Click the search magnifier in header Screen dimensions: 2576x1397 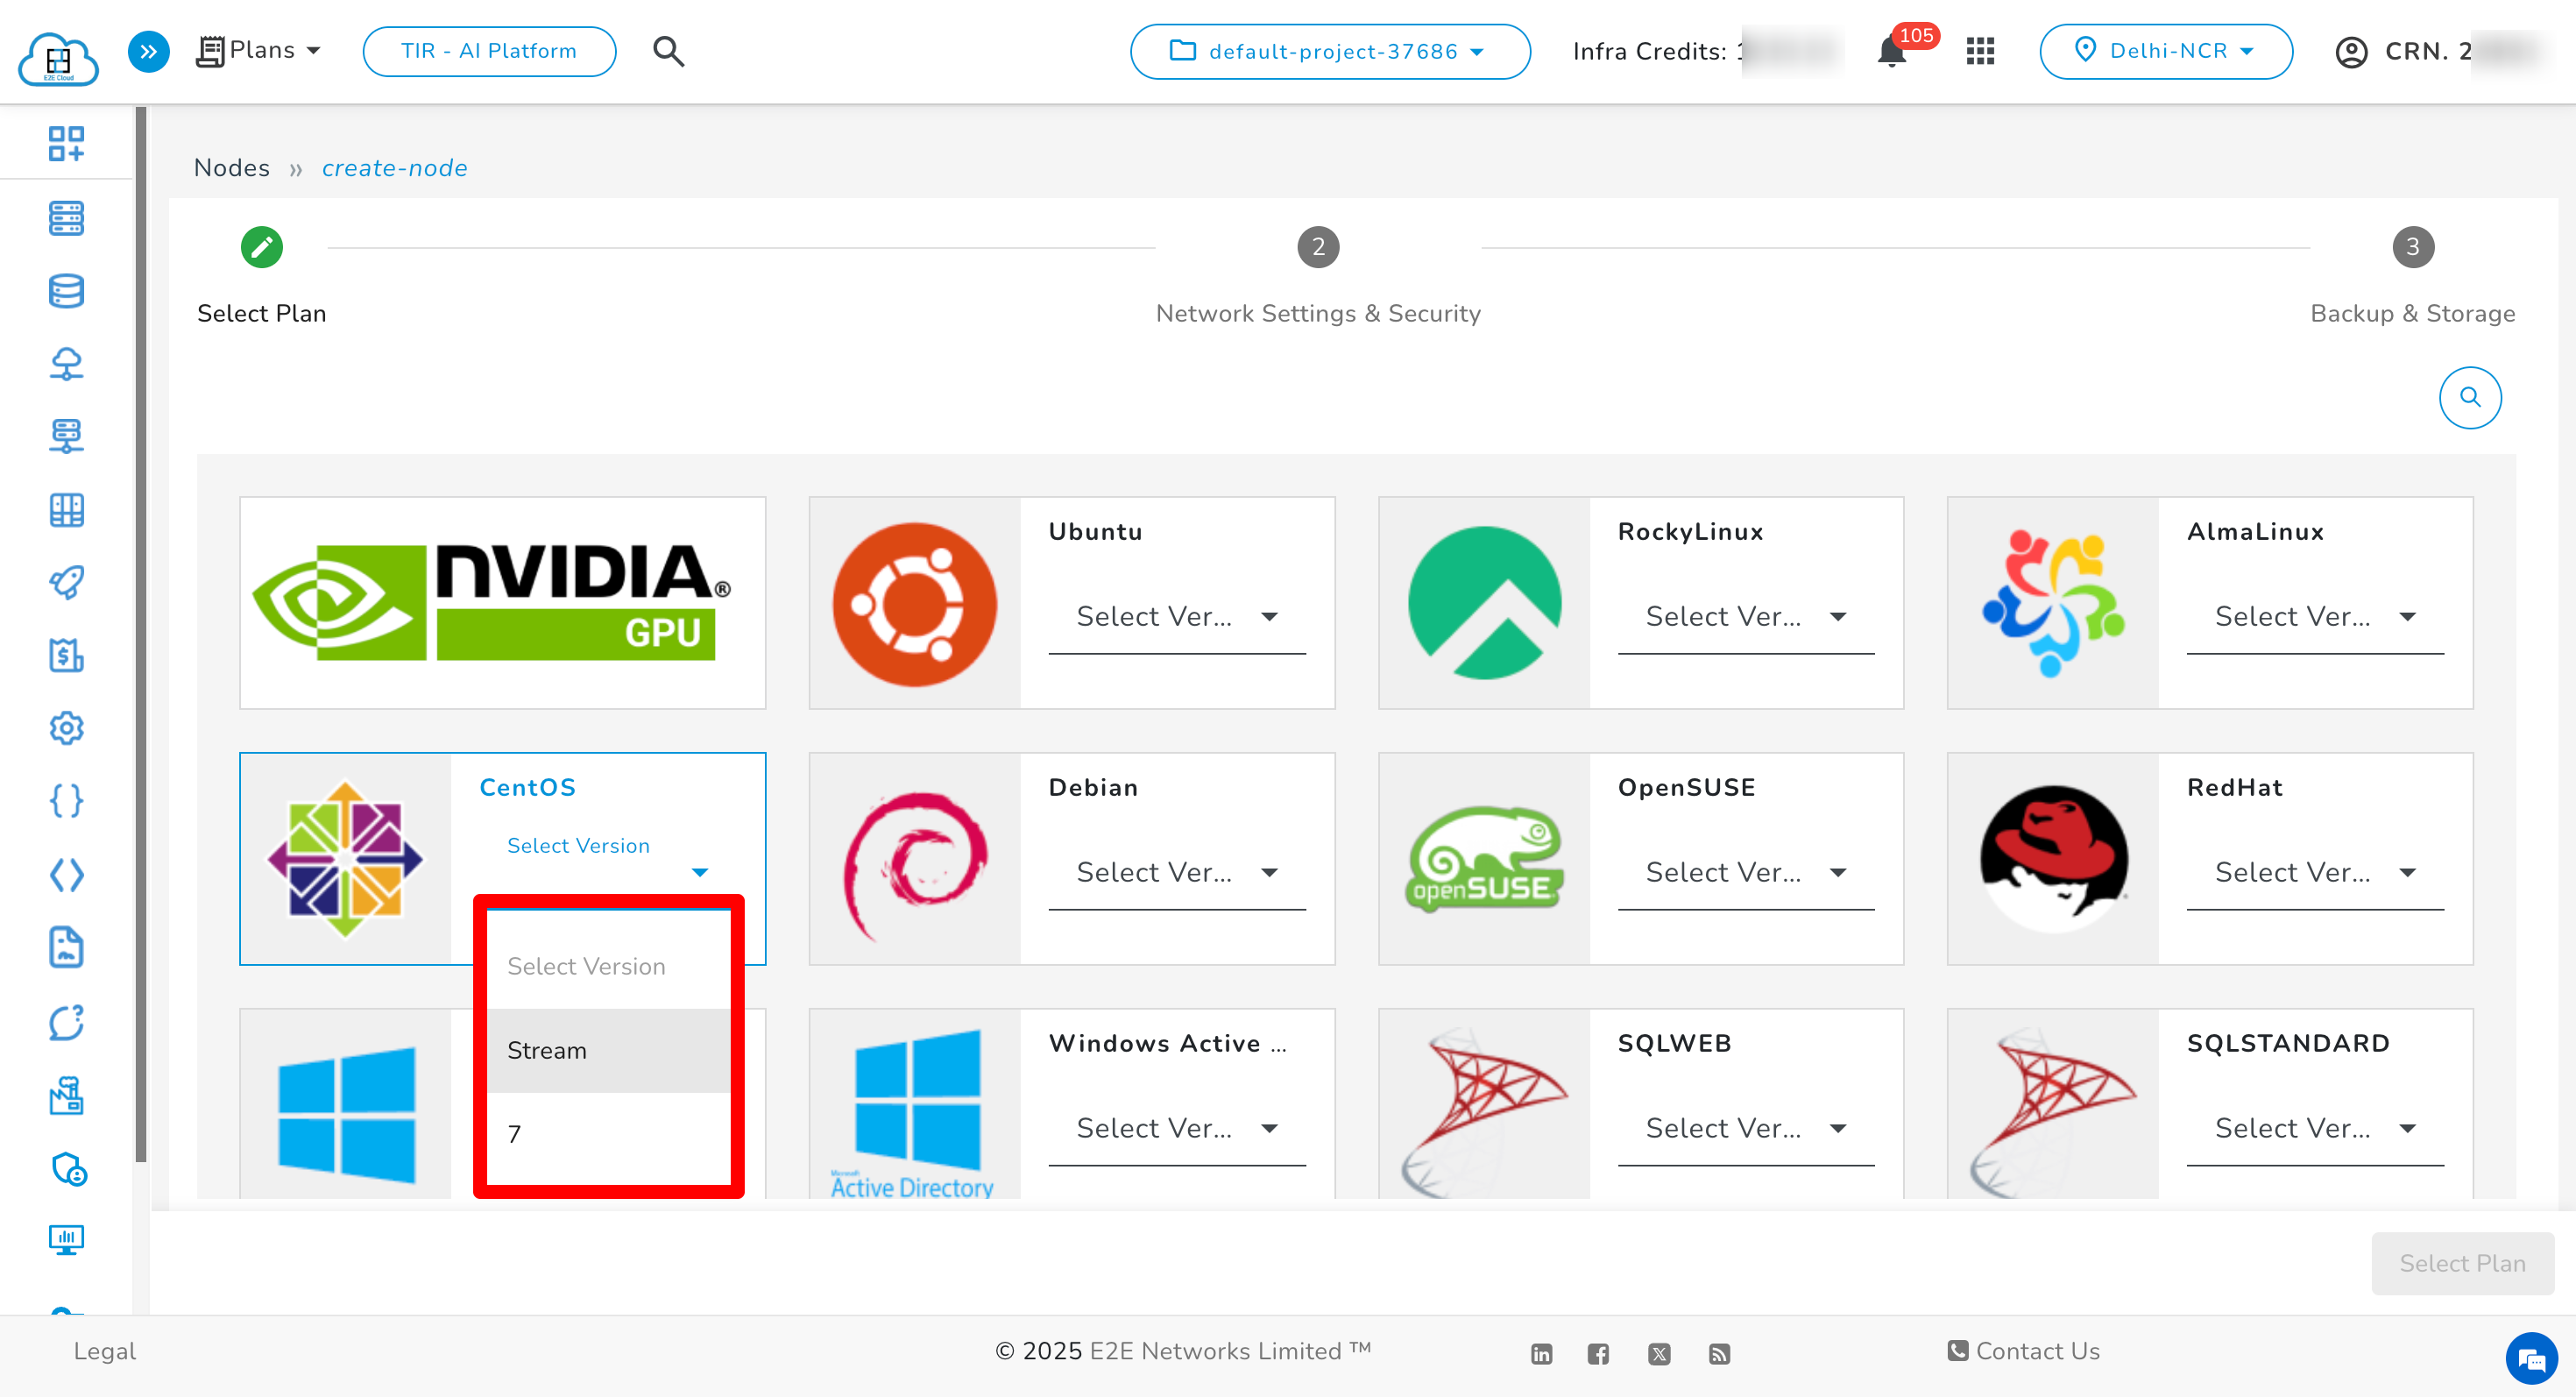668,51
